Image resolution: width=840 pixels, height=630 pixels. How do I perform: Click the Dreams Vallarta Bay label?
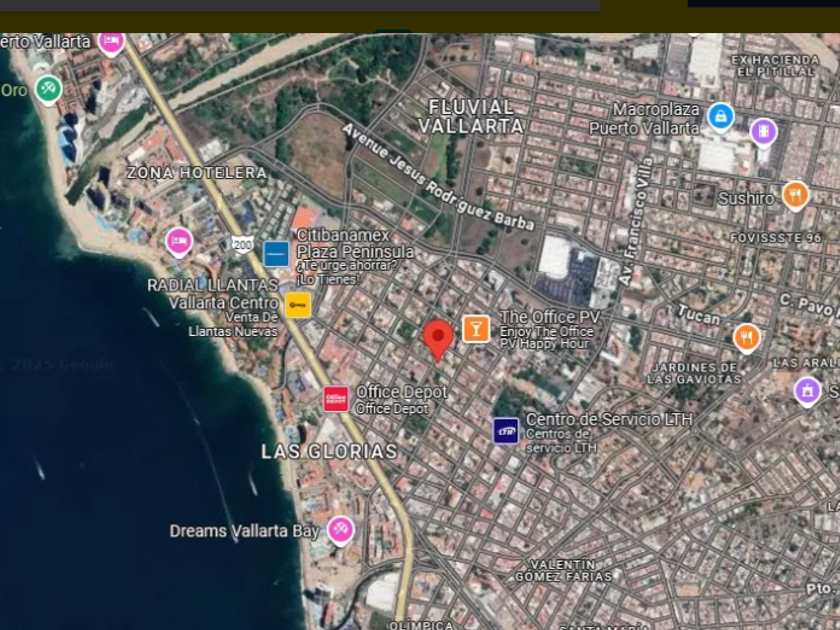coord(244,531)
